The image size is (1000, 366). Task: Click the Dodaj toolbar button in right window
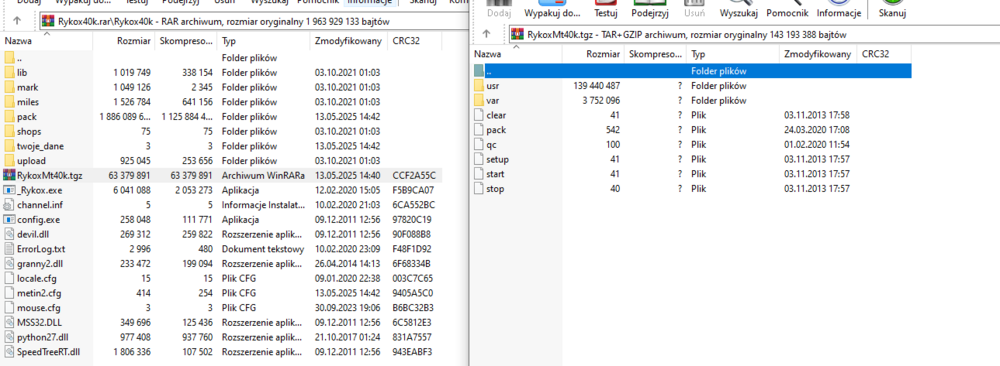[x=499, y=10]
